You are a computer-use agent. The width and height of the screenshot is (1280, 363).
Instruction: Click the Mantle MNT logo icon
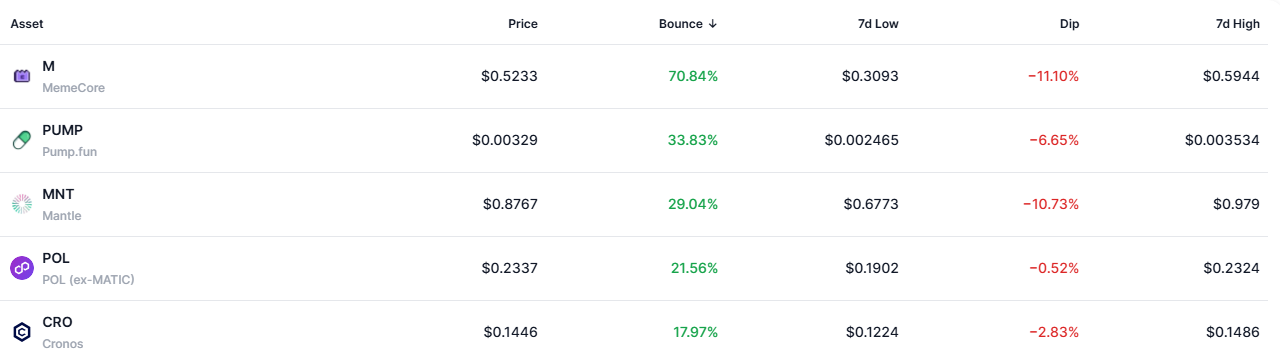click(x=22, y=204)
